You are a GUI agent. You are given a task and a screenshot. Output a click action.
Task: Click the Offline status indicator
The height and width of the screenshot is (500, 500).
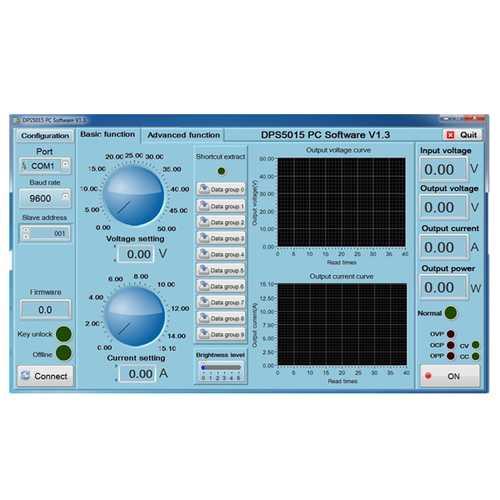coord(64,353)
